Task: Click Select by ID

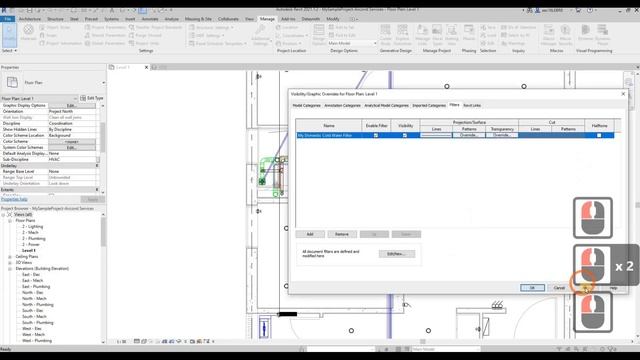Action: [x=515, y=36]
